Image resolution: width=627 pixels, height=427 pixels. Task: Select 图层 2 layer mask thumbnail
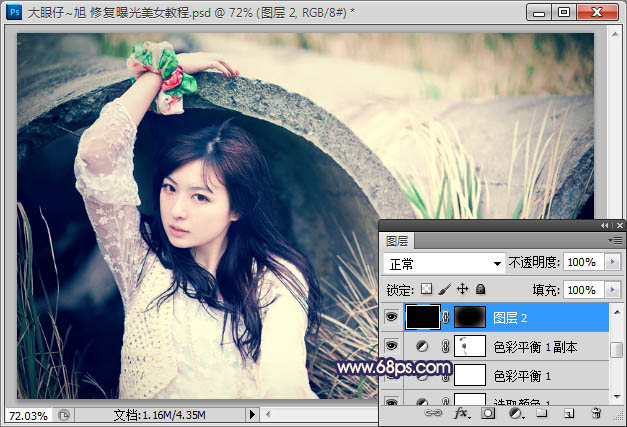[470, 317]
